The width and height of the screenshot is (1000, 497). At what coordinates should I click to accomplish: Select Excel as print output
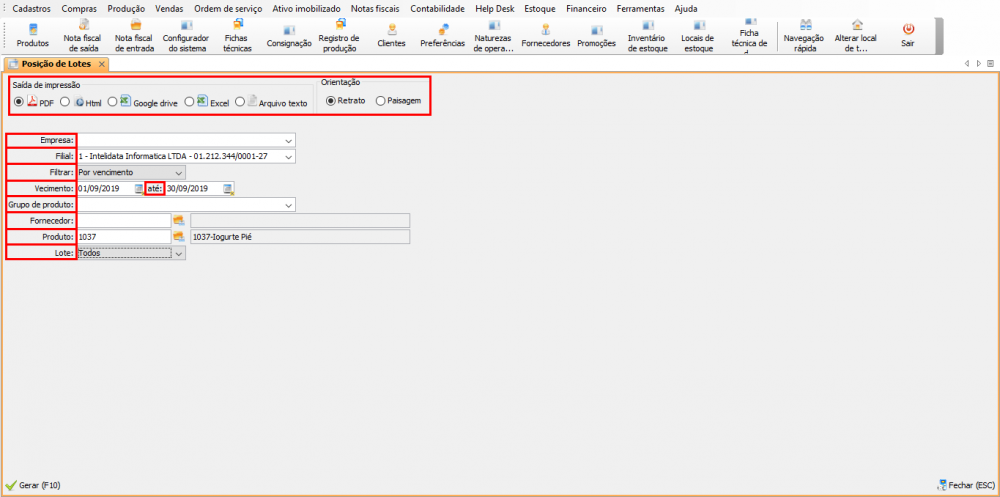pos(190,102)
